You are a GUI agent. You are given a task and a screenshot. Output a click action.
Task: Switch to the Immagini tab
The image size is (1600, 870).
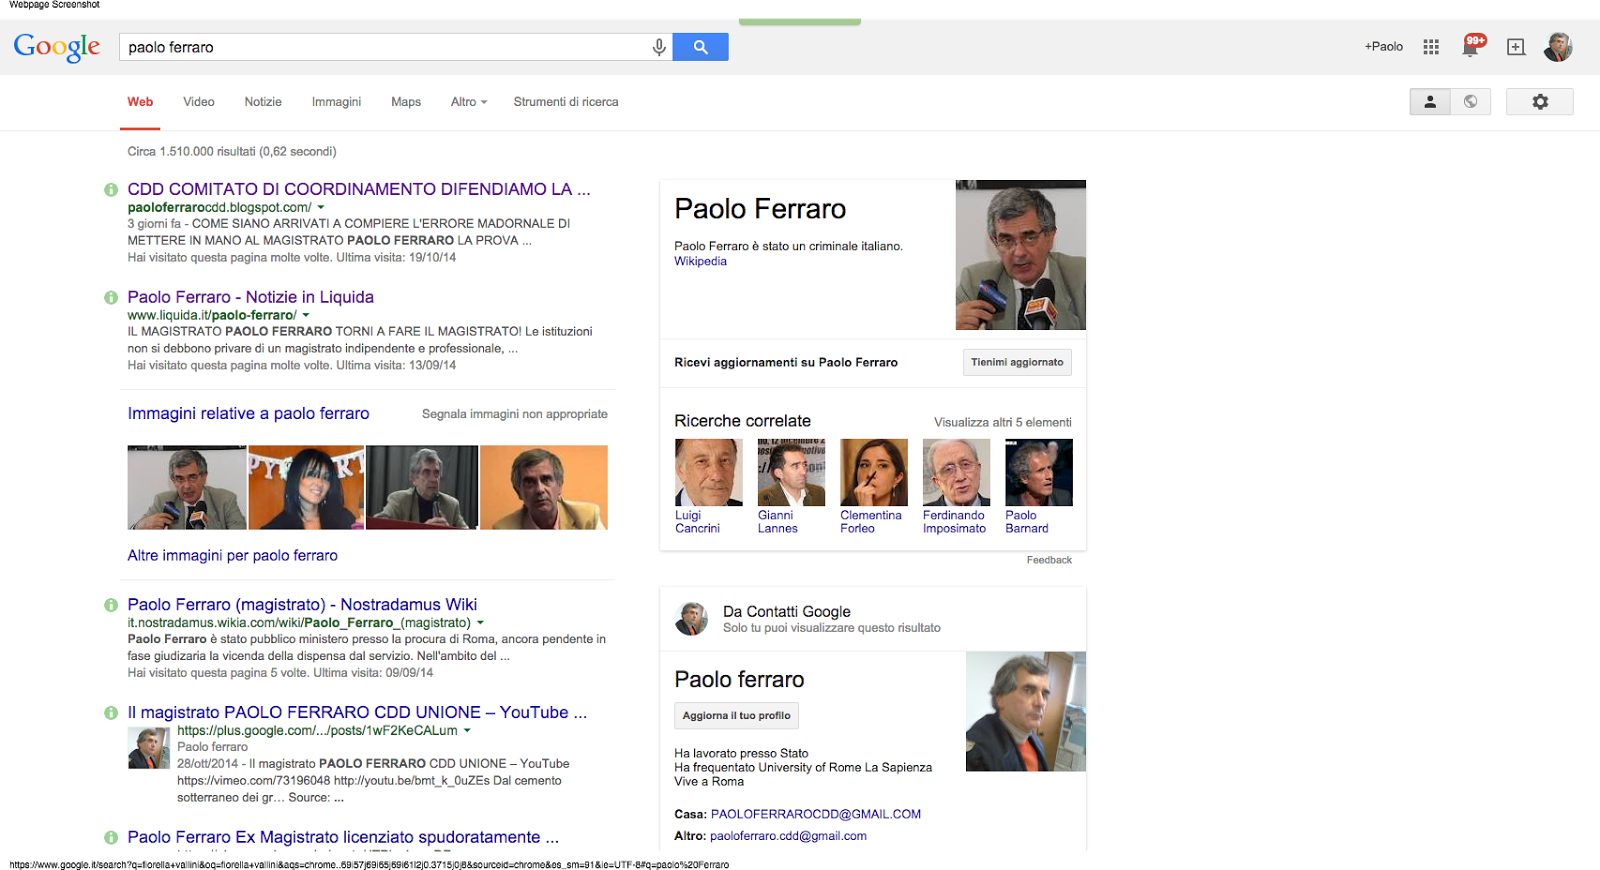pyautogui.click(x=336, y=102)
